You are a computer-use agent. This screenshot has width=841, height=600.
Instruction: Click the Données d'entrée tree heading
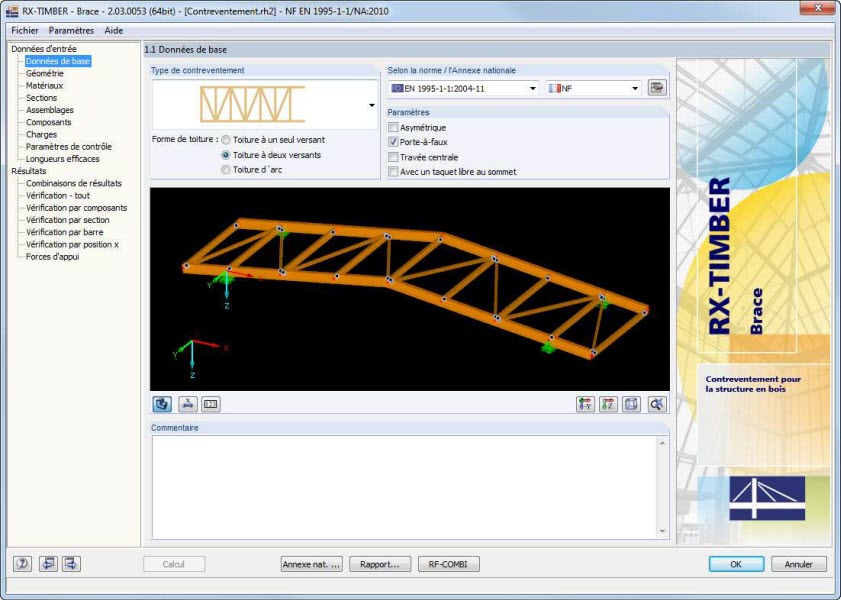click(44, 49)
